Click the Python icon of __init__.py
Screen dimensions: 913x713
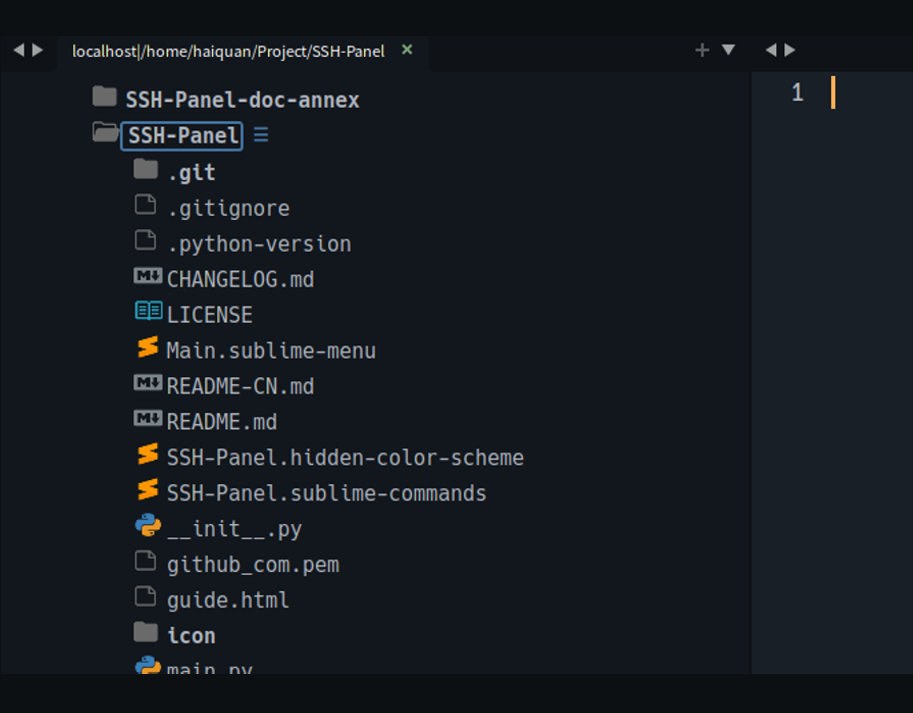tap(148, 525)
